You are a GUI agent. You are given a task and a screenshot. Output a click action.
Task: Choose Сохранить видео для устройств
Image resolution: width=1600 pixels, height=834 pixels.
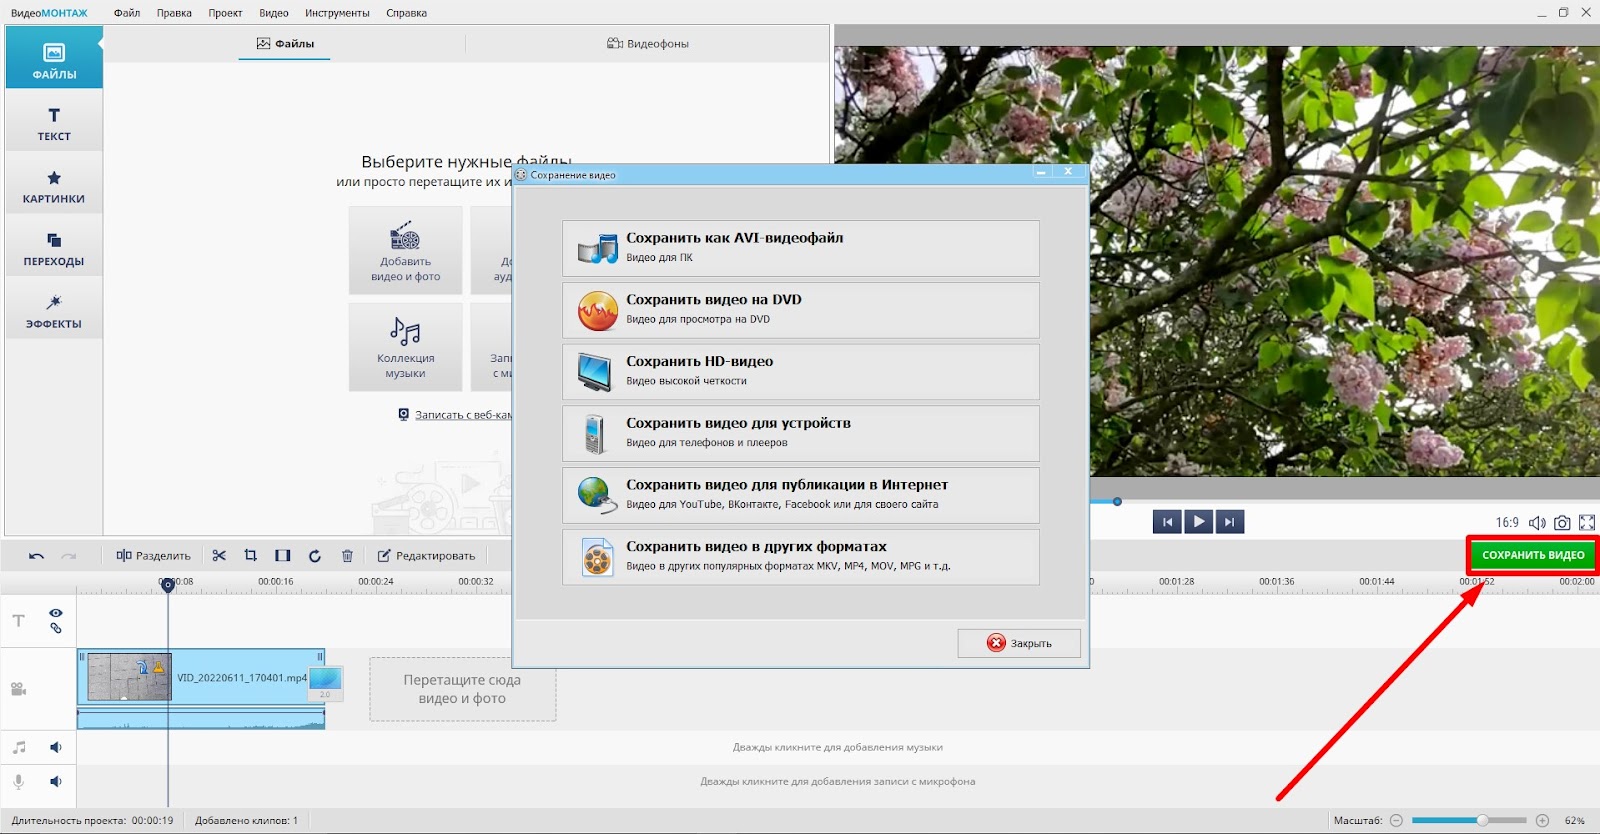pos(801,433)
